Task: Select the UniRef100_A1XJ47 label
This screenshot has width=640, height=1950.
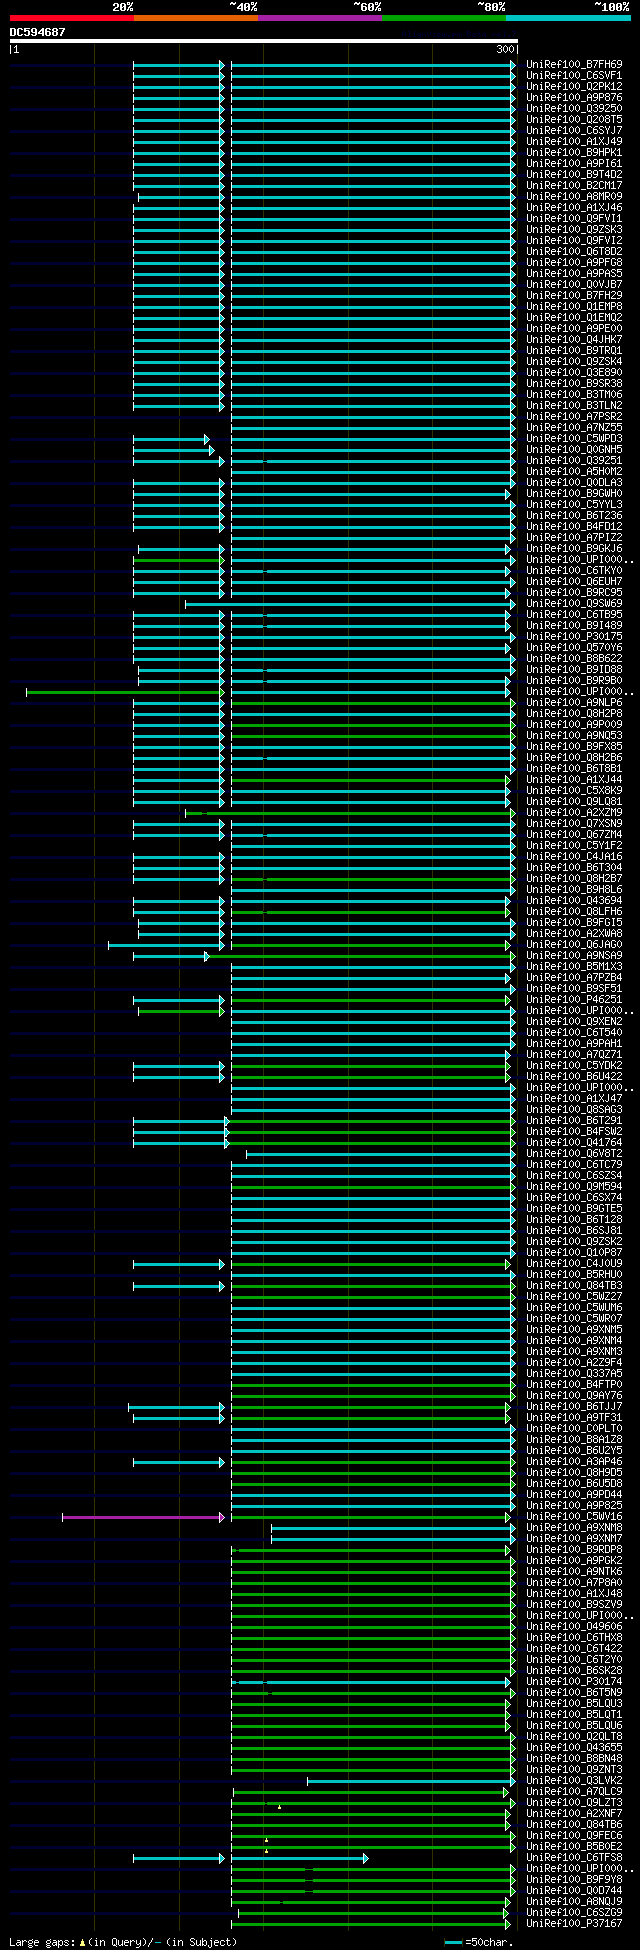Action: [574, 1098]
